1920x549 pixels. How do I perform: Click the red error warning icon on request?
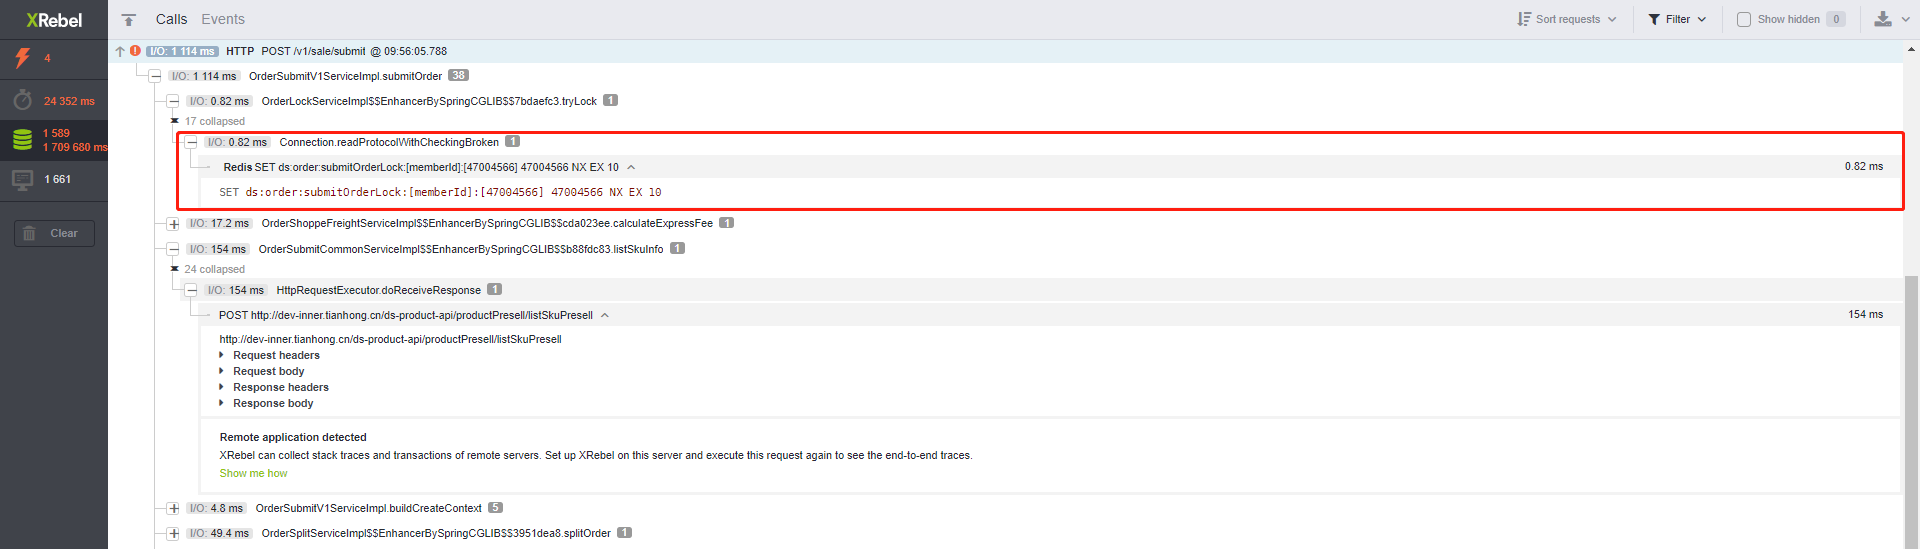(x=135, y=51)
